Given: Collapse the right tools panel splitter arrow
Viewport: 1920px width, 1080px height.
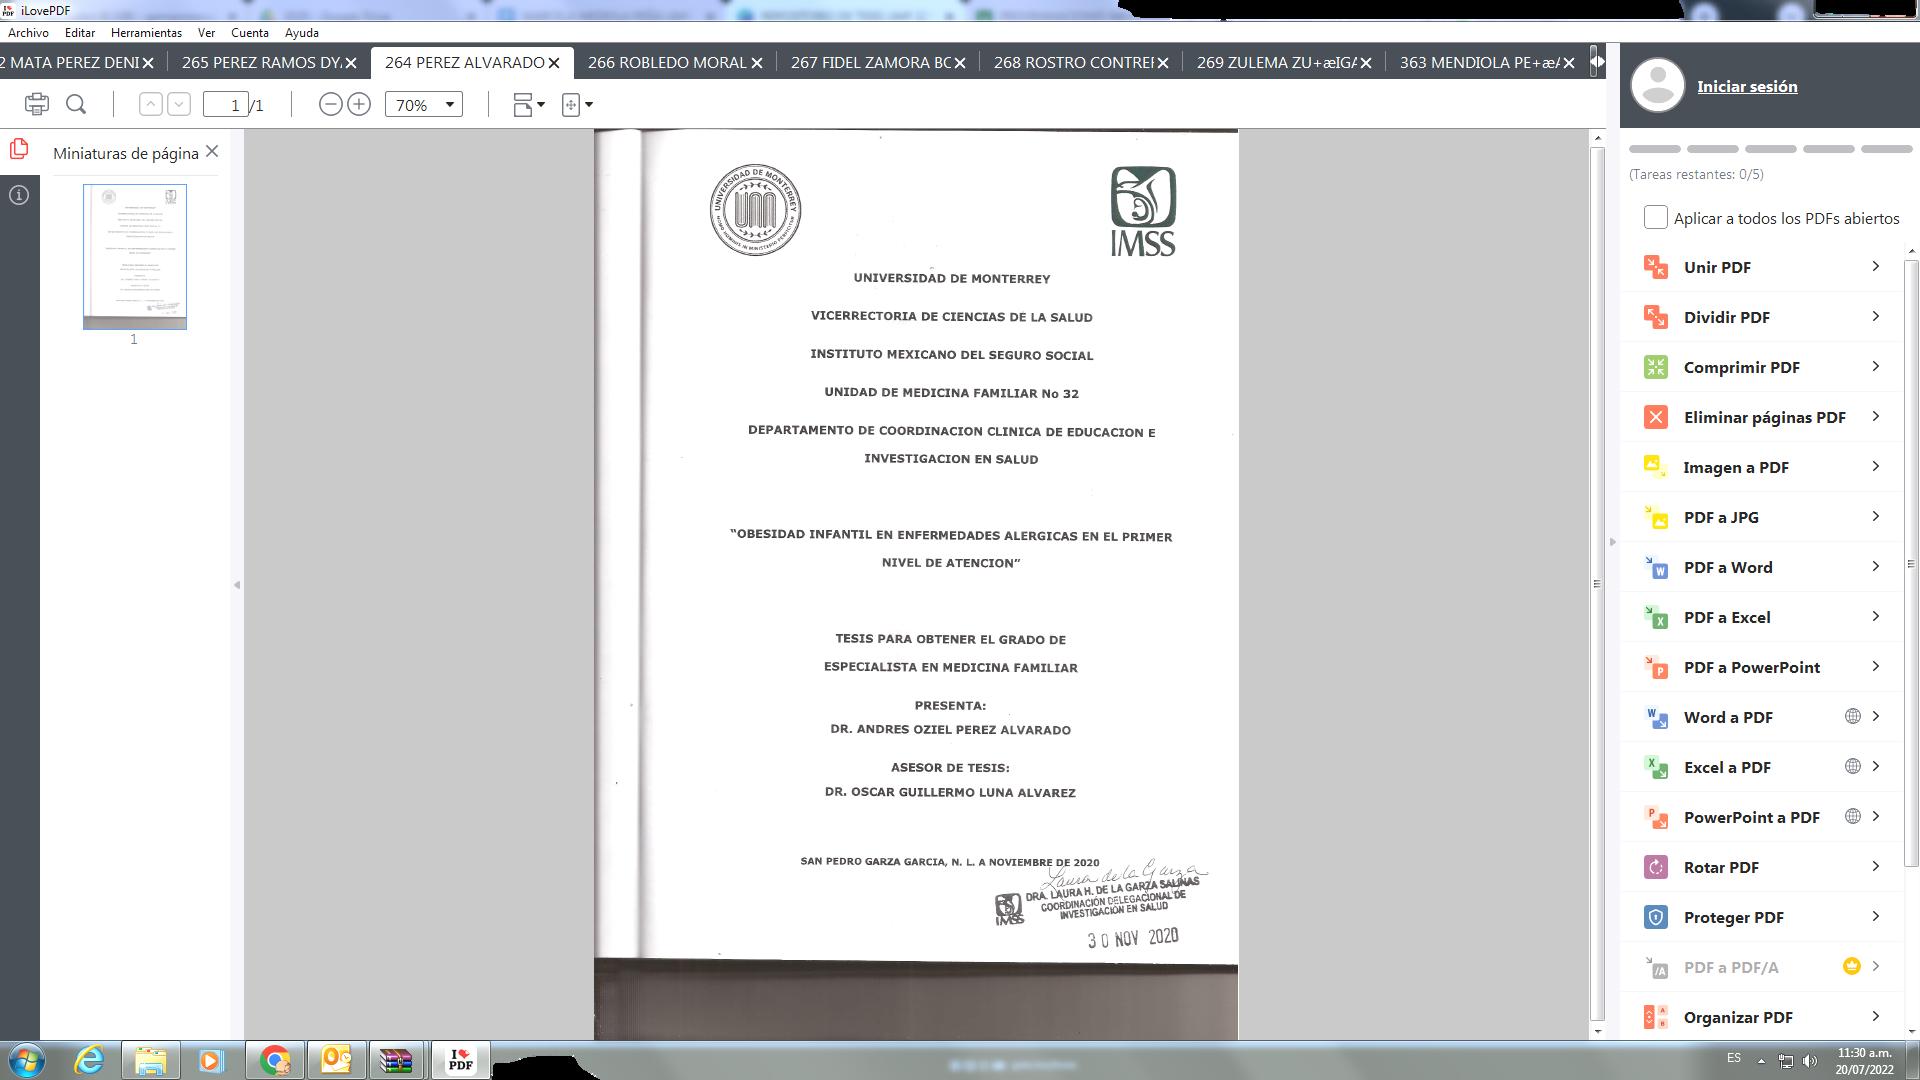Looking at the screenshot, I should 1612,542.
